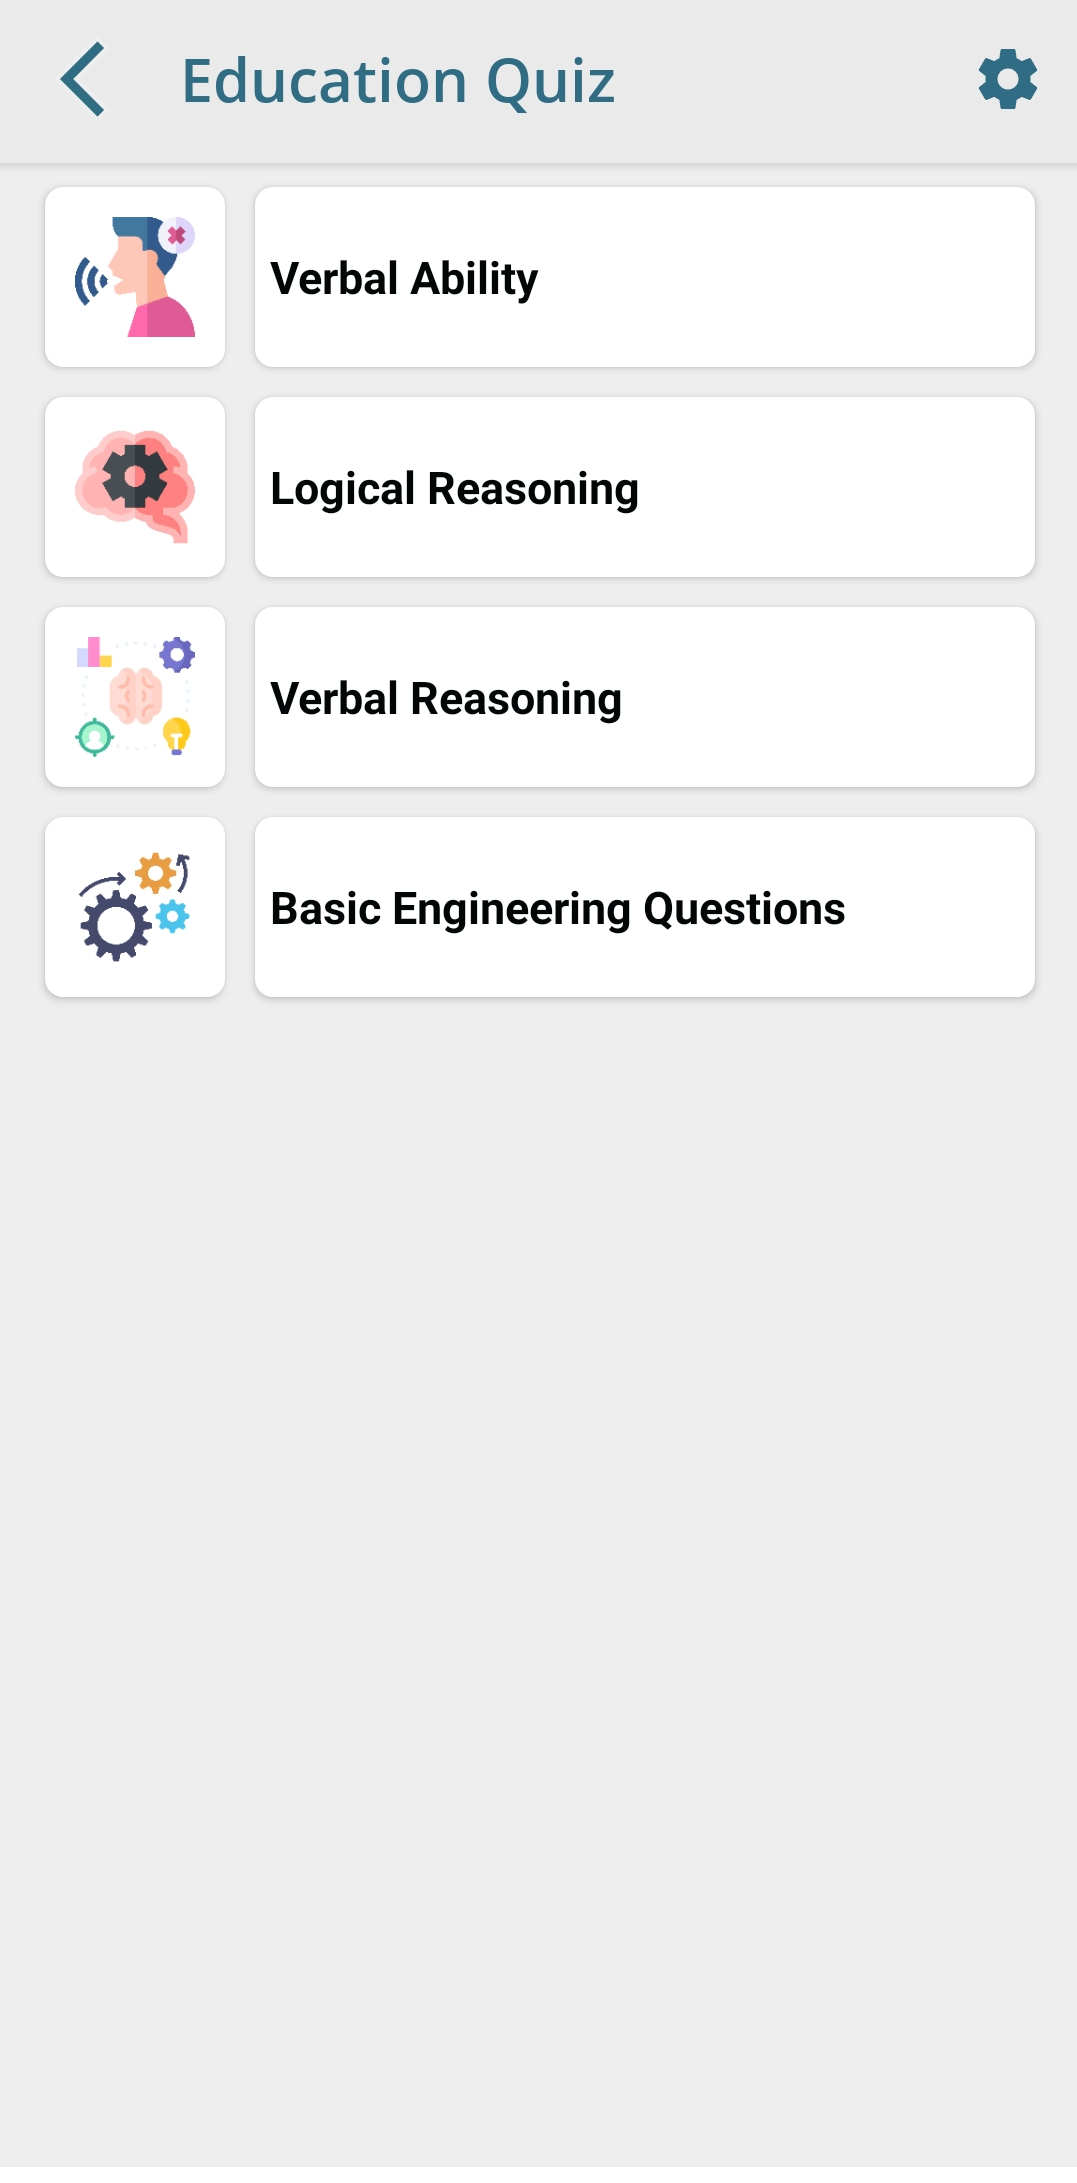Tap the small blue gear in engineering icon
This screenshot has width=1077, height=2183.
tap(173, 916)
